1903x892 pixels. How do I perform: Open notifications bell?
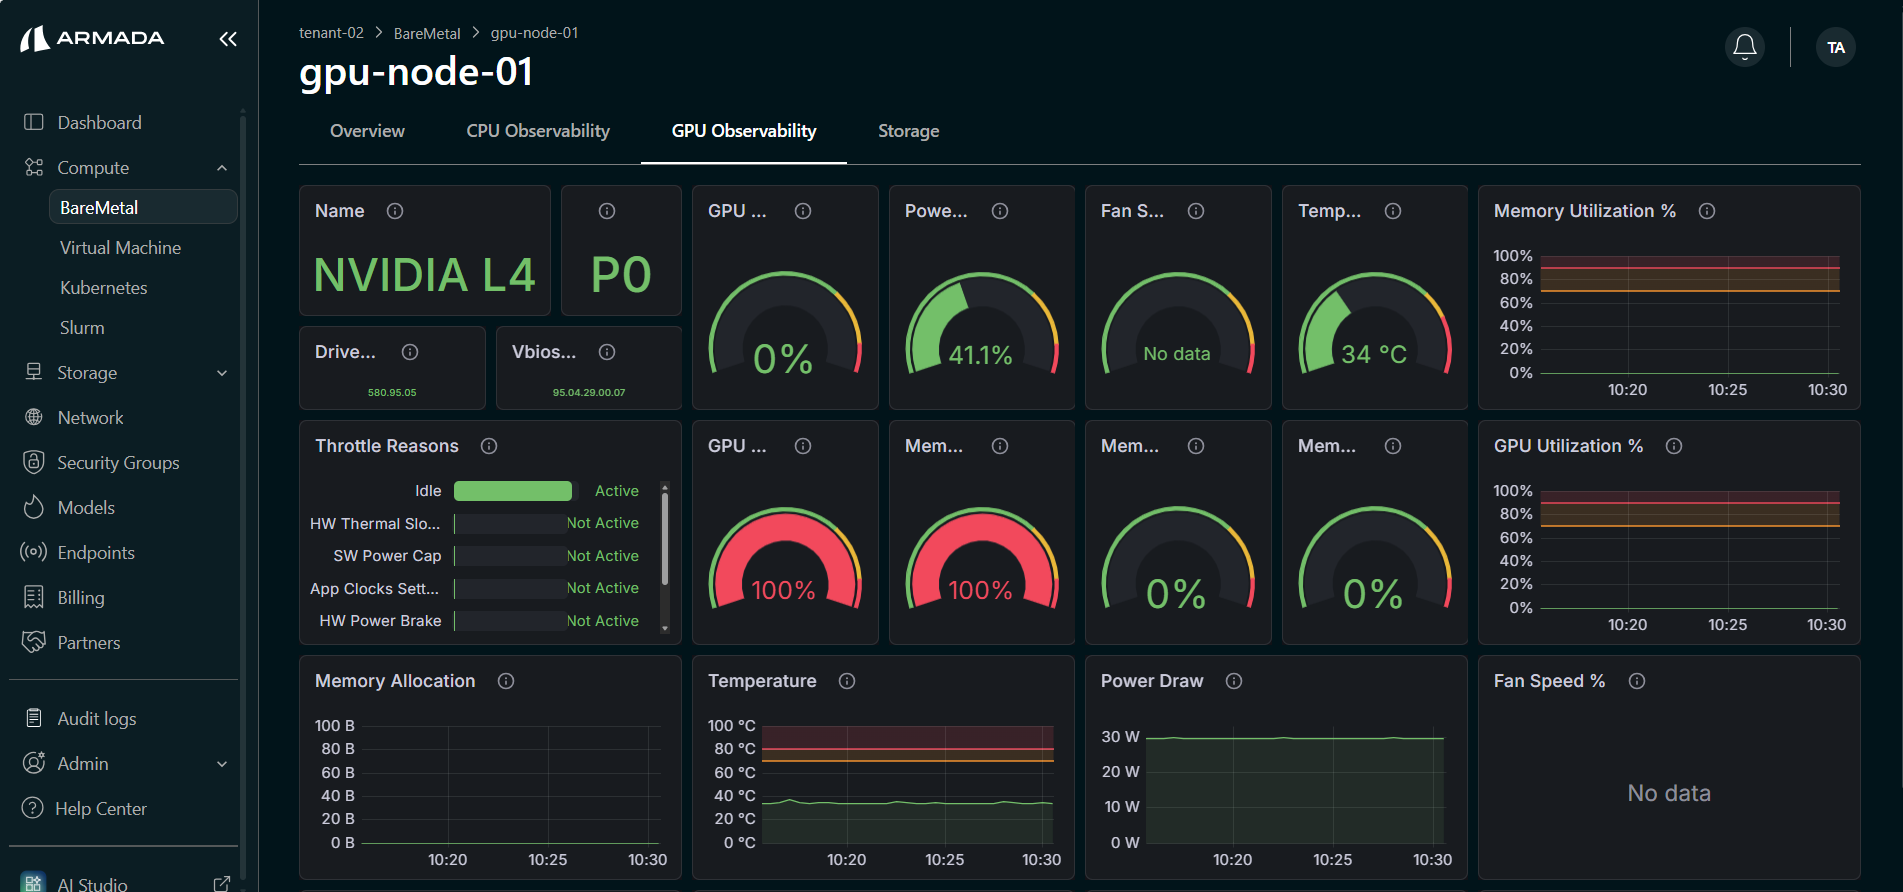tap(1745, 47)
